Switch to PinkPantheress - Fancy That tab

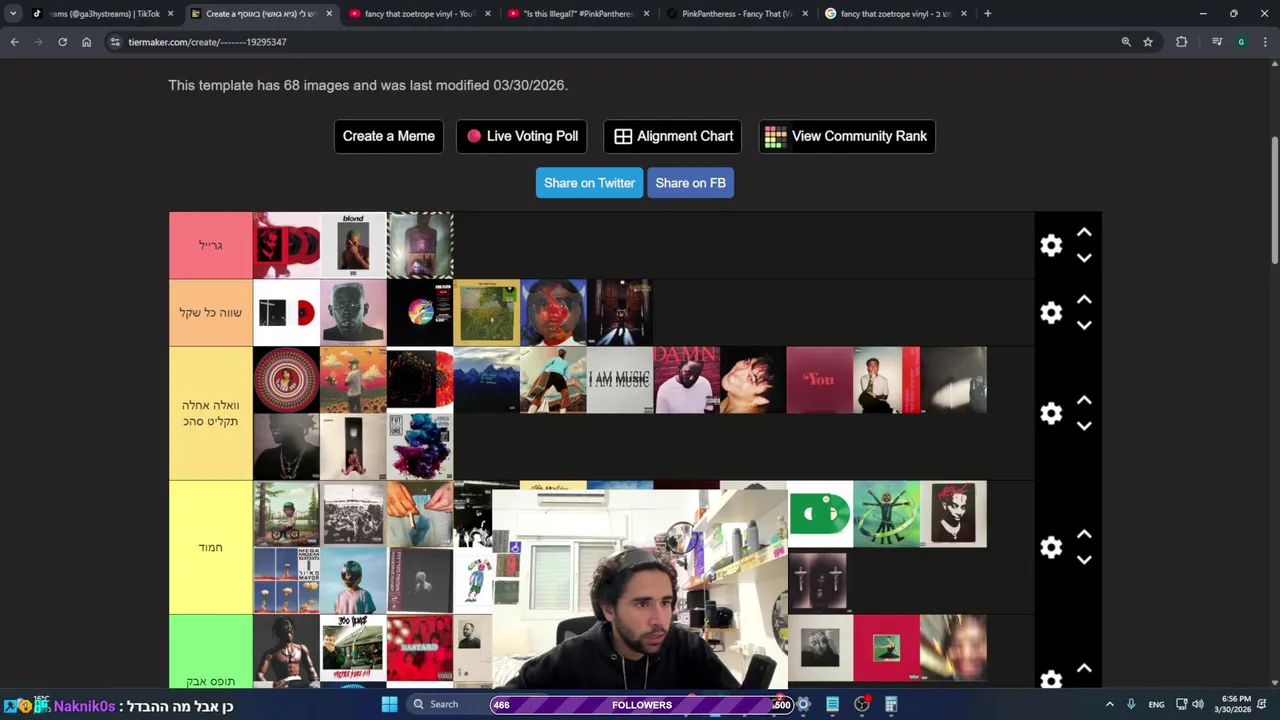point(737,14)
